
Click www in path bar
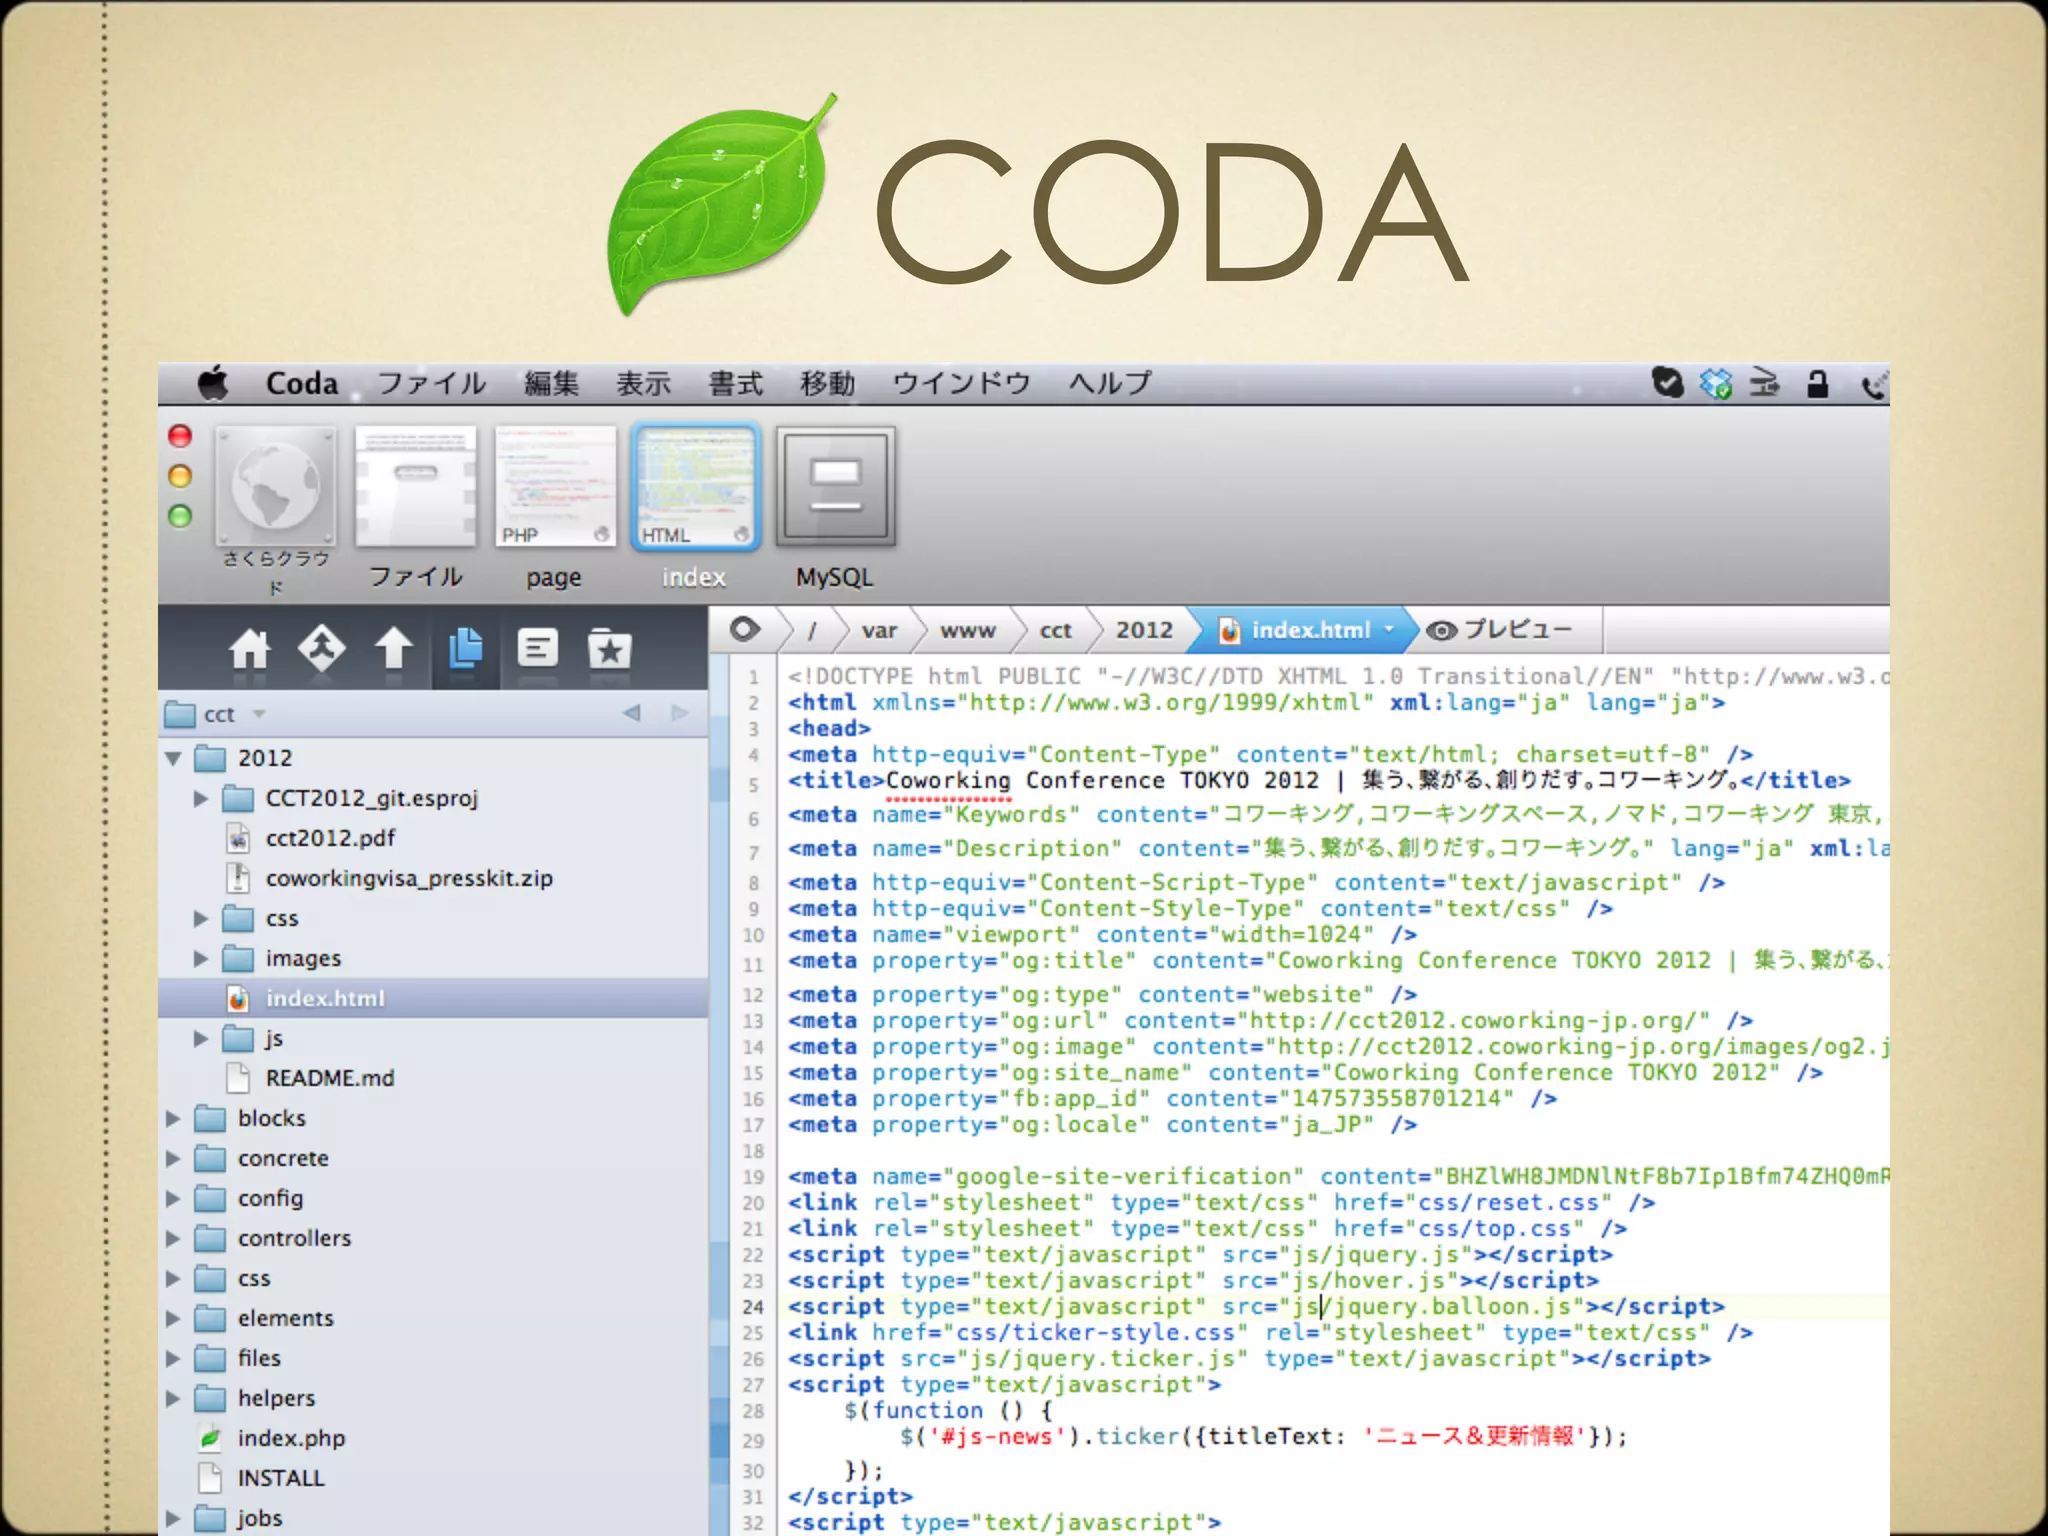pyautogui.click(x=967, y=630)
